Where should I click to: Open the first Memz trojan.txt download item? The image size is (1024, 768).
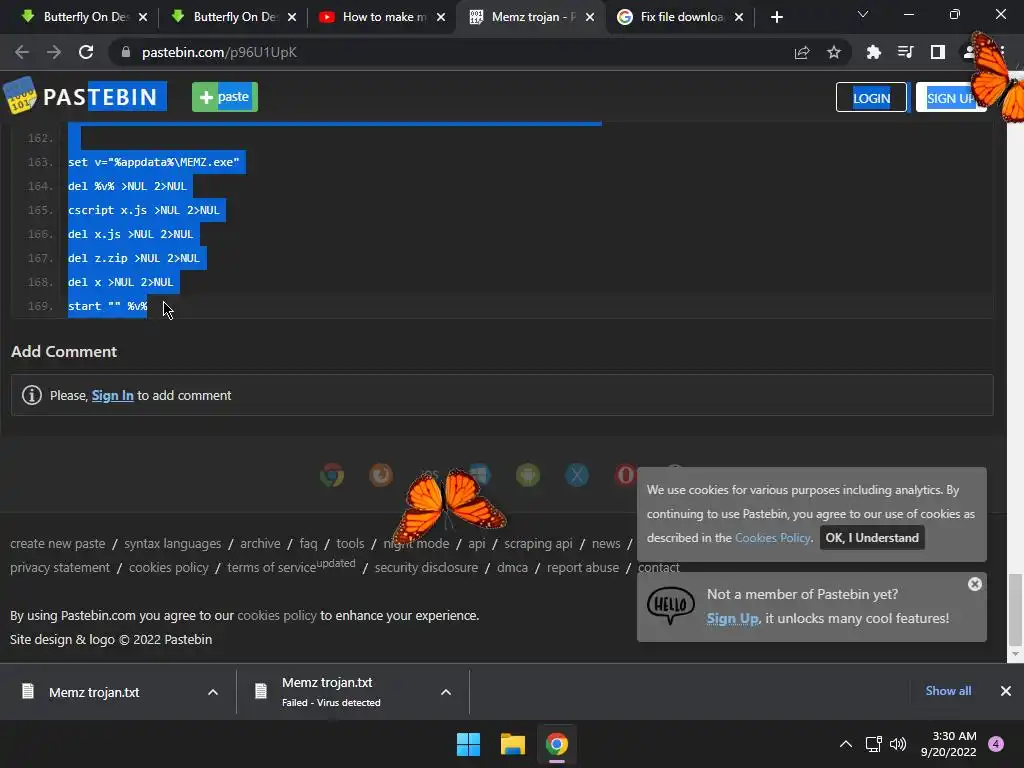(x=93, y=692)
